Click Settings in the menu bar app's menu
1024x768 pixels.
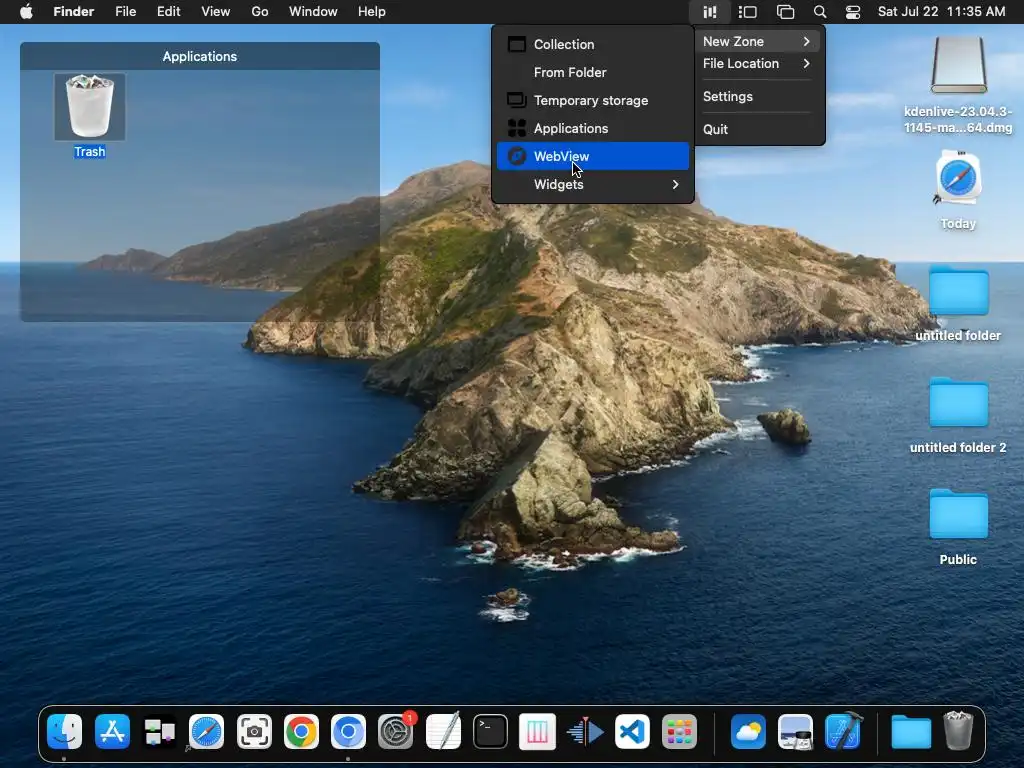pos(728,97)
